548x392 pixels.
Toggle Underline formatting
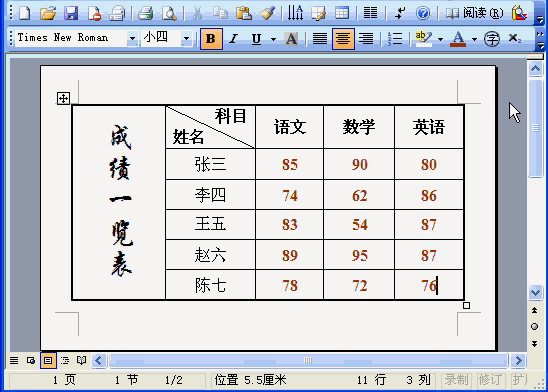[x=257, y=39]
